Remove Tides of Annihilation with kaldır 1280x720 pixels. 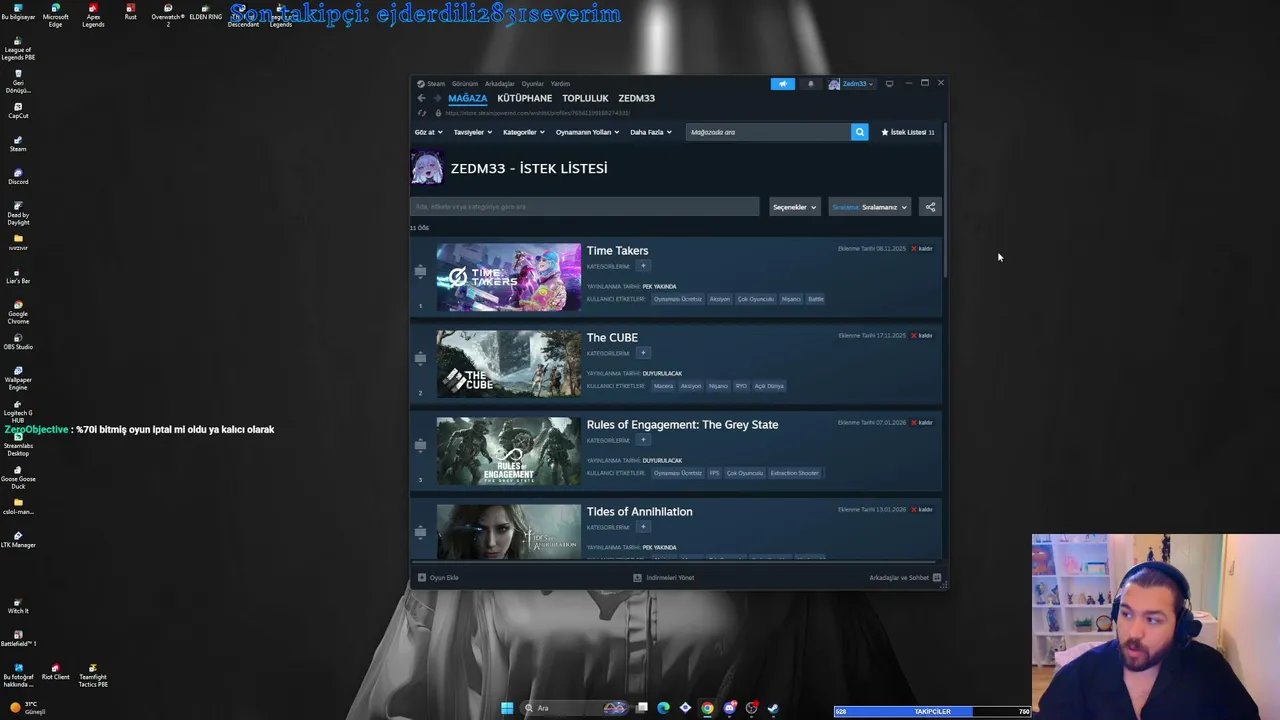(922, 510)
